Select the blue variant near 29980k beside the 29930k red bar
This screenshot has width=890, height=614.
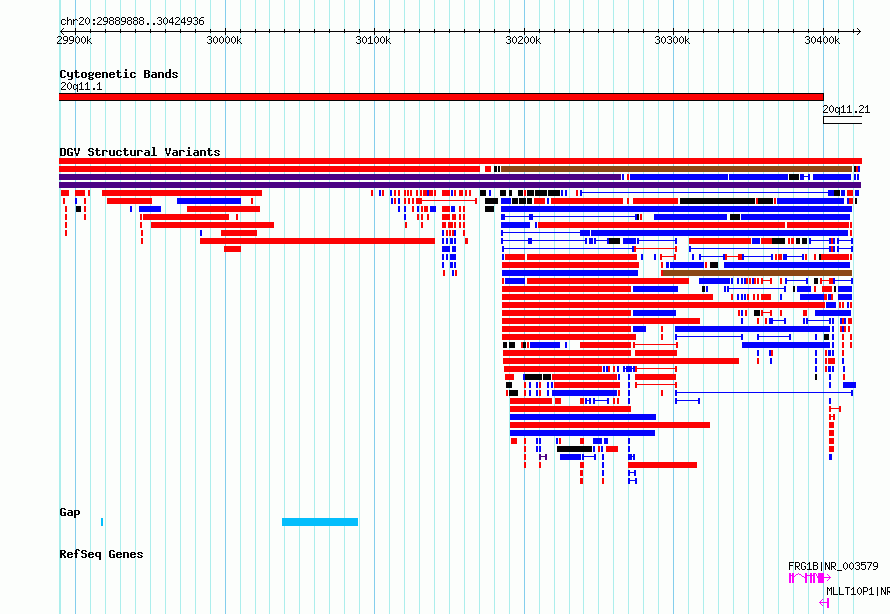point(209,201)
